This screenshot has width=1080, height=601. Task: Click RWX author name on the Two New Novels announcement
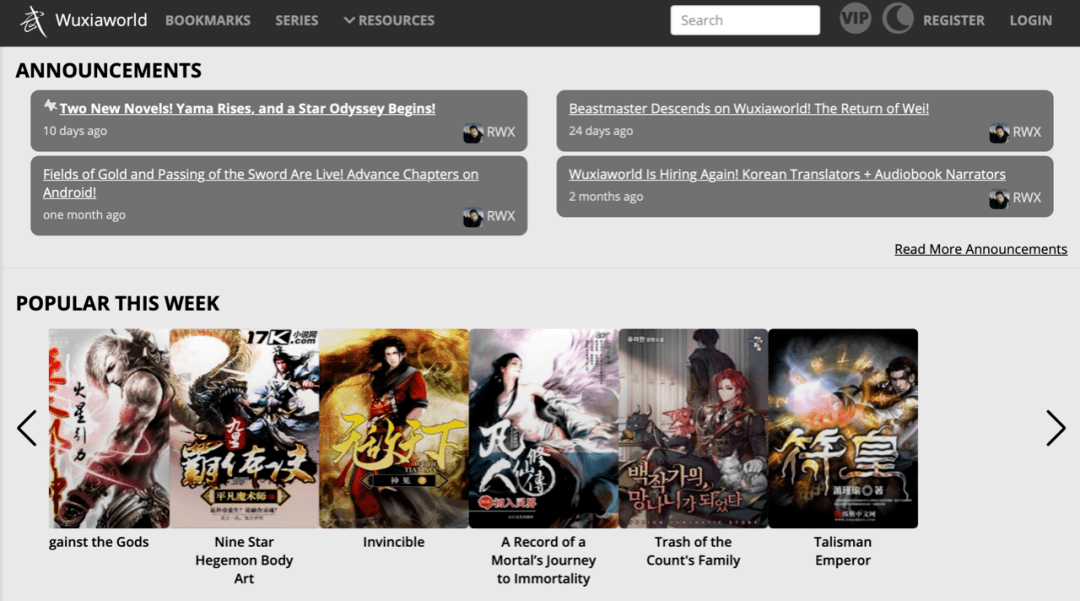coord(501,132)
